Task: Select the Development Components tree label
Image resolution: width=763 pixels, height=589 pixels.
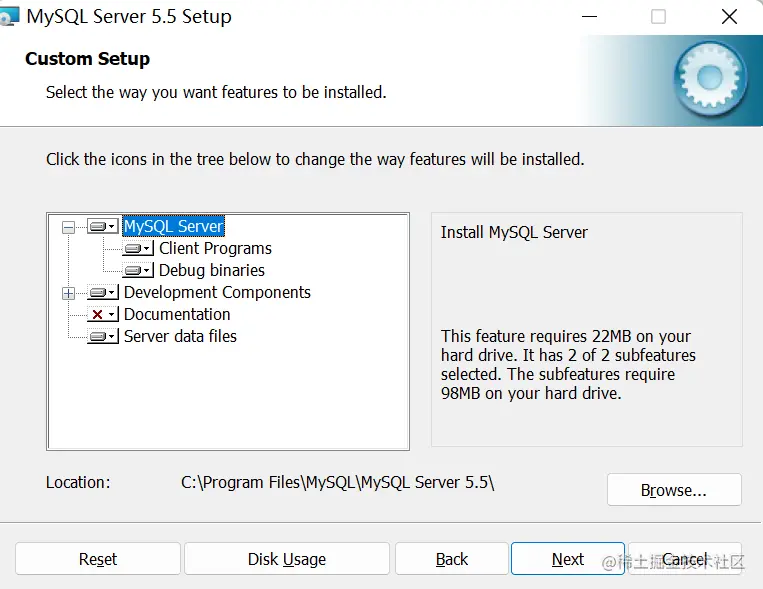Action: click(217, 292)
